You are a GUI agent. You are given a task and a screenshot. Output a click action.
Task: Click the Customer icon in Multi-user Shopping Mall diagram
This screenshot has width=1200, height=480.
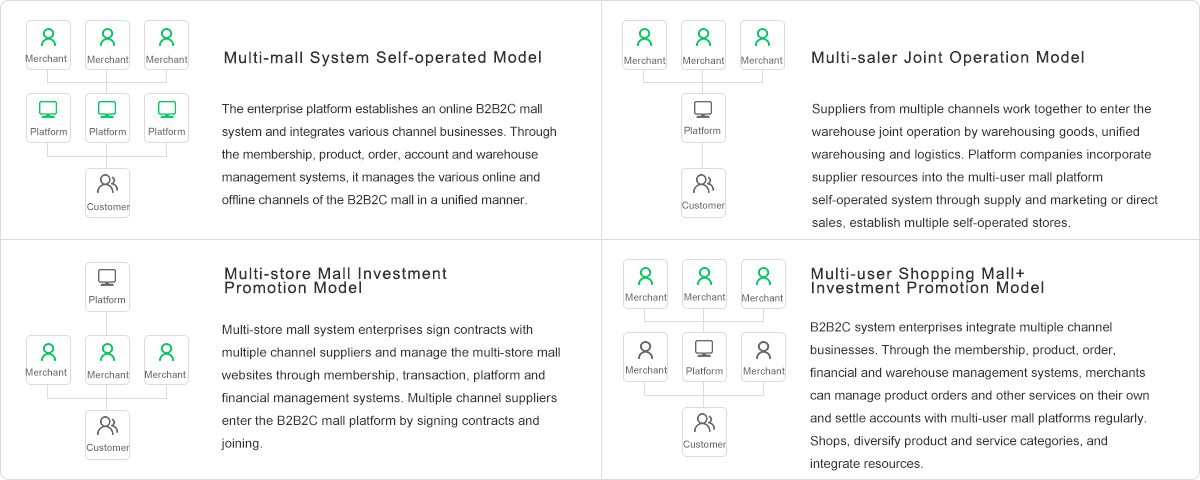coord(704,432)
